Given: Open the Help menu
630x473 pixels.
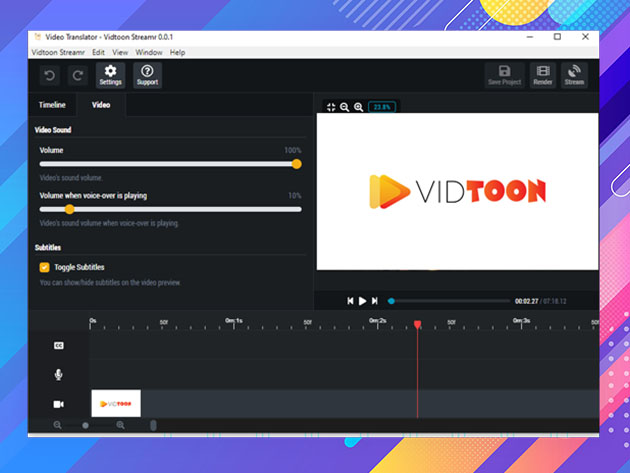Looking at the screenshot, I should coord(177,52).
